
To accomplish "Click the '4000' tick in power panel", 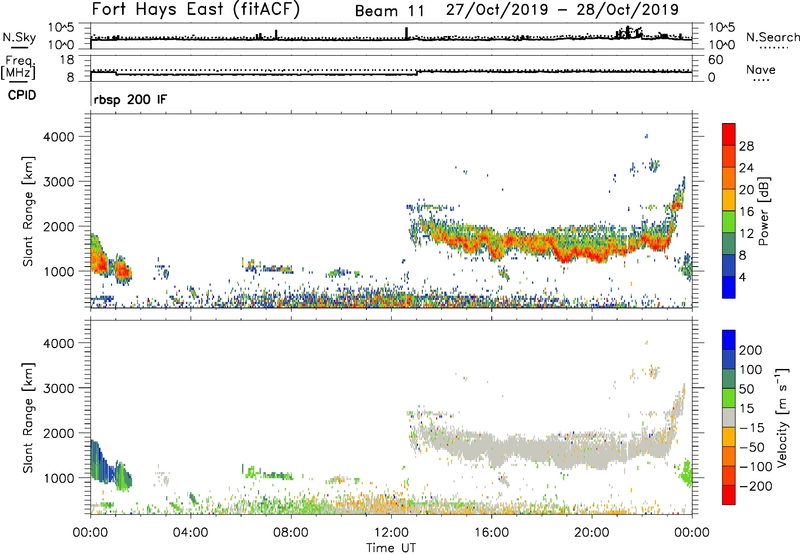I will [58, 137].
